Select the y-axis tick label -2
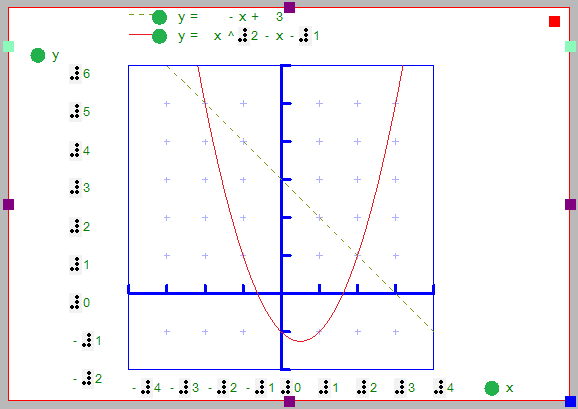The image size is (578, 409). point(87,378)
